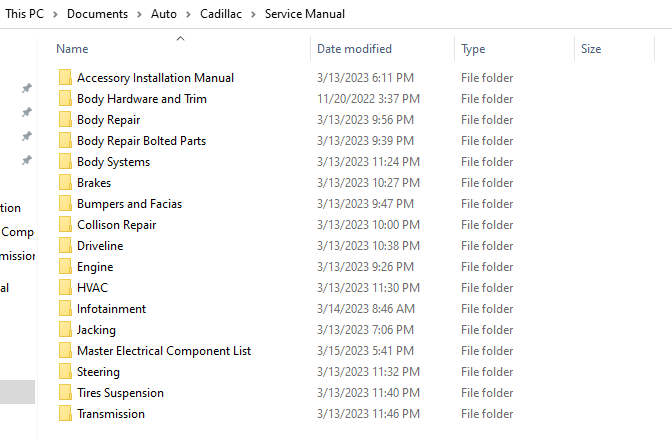Sort by Type column header
Screen dimensions: 672x440
[473, 49]
